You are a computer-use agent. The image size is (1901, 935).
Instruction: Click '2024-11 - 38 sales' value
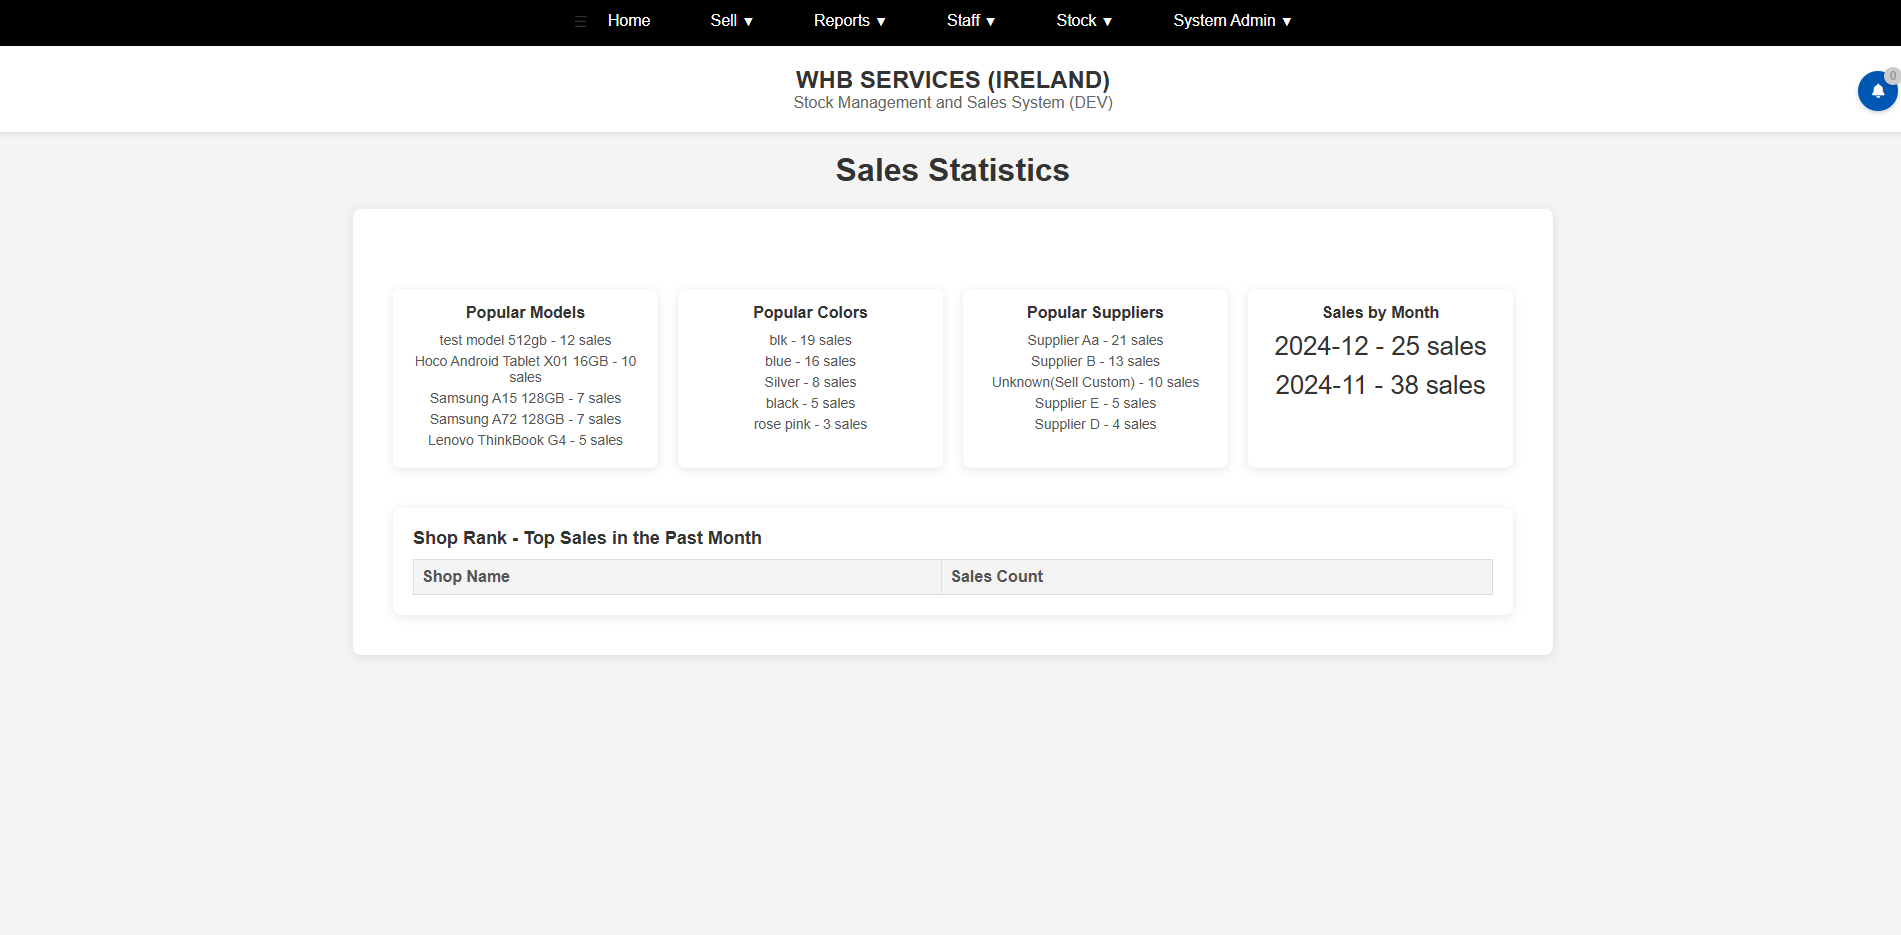pyautogui.click(x=1380, y=386)
